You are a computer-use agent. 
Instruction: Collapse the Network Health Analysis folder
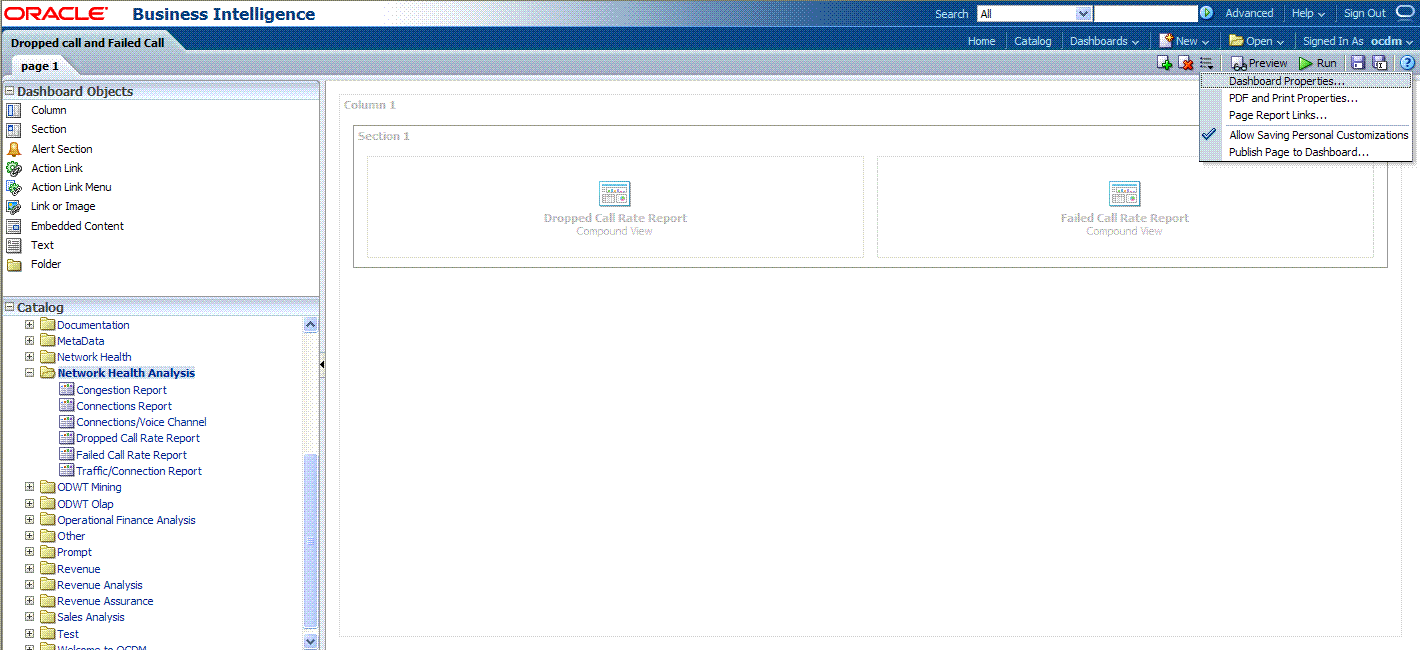point(30,373)
